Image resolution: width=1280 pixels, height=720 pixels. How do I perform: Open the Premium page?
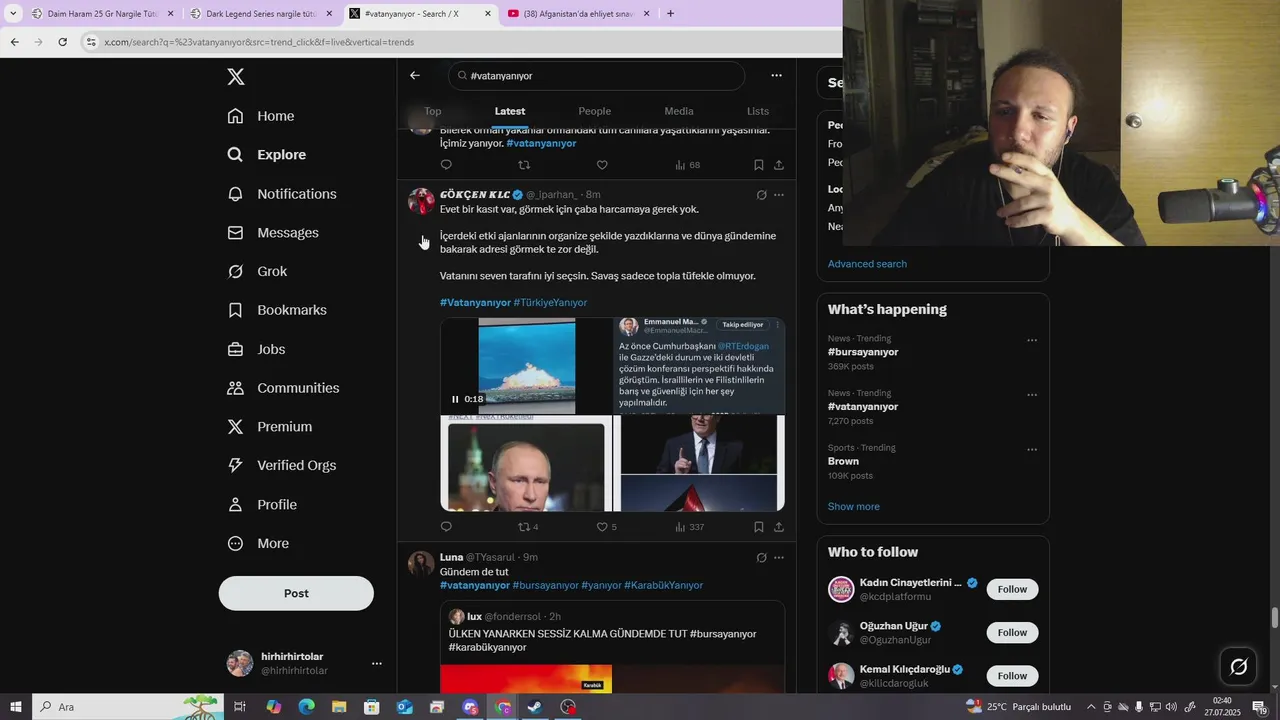coord(269,427)
